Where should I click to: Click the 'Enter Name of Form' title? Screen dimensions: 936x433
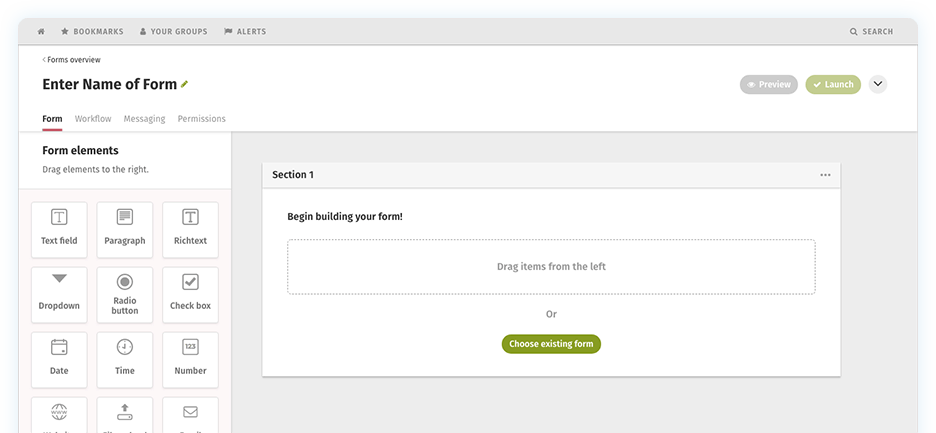coord(110,84)
